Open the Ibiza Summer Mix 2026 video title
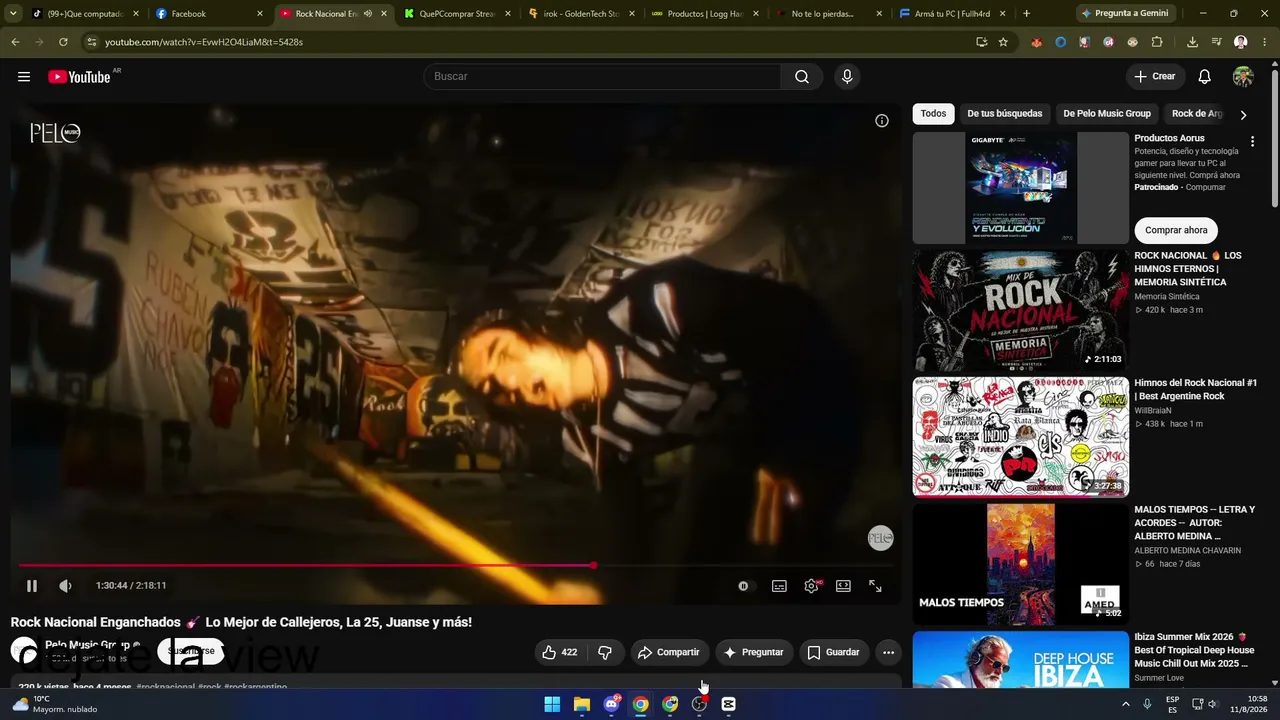The image size is (1280, 720). click(x=1194, y=650)
